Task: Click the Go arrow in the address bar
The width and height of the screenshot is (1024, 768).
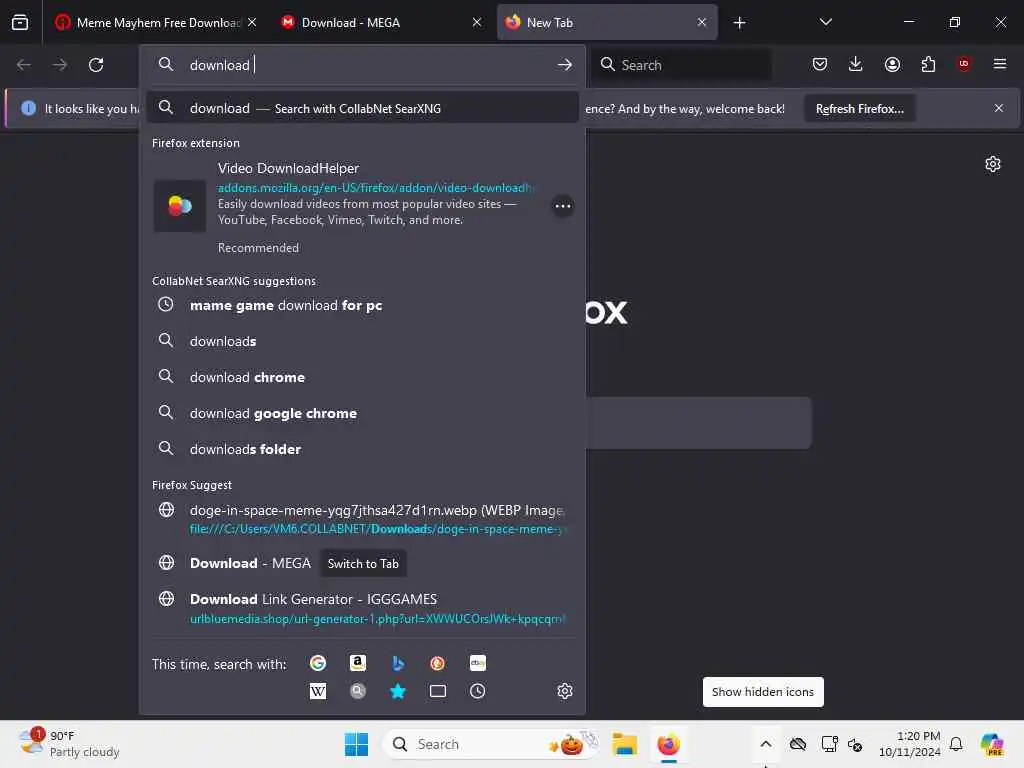Action: (565, 65)
